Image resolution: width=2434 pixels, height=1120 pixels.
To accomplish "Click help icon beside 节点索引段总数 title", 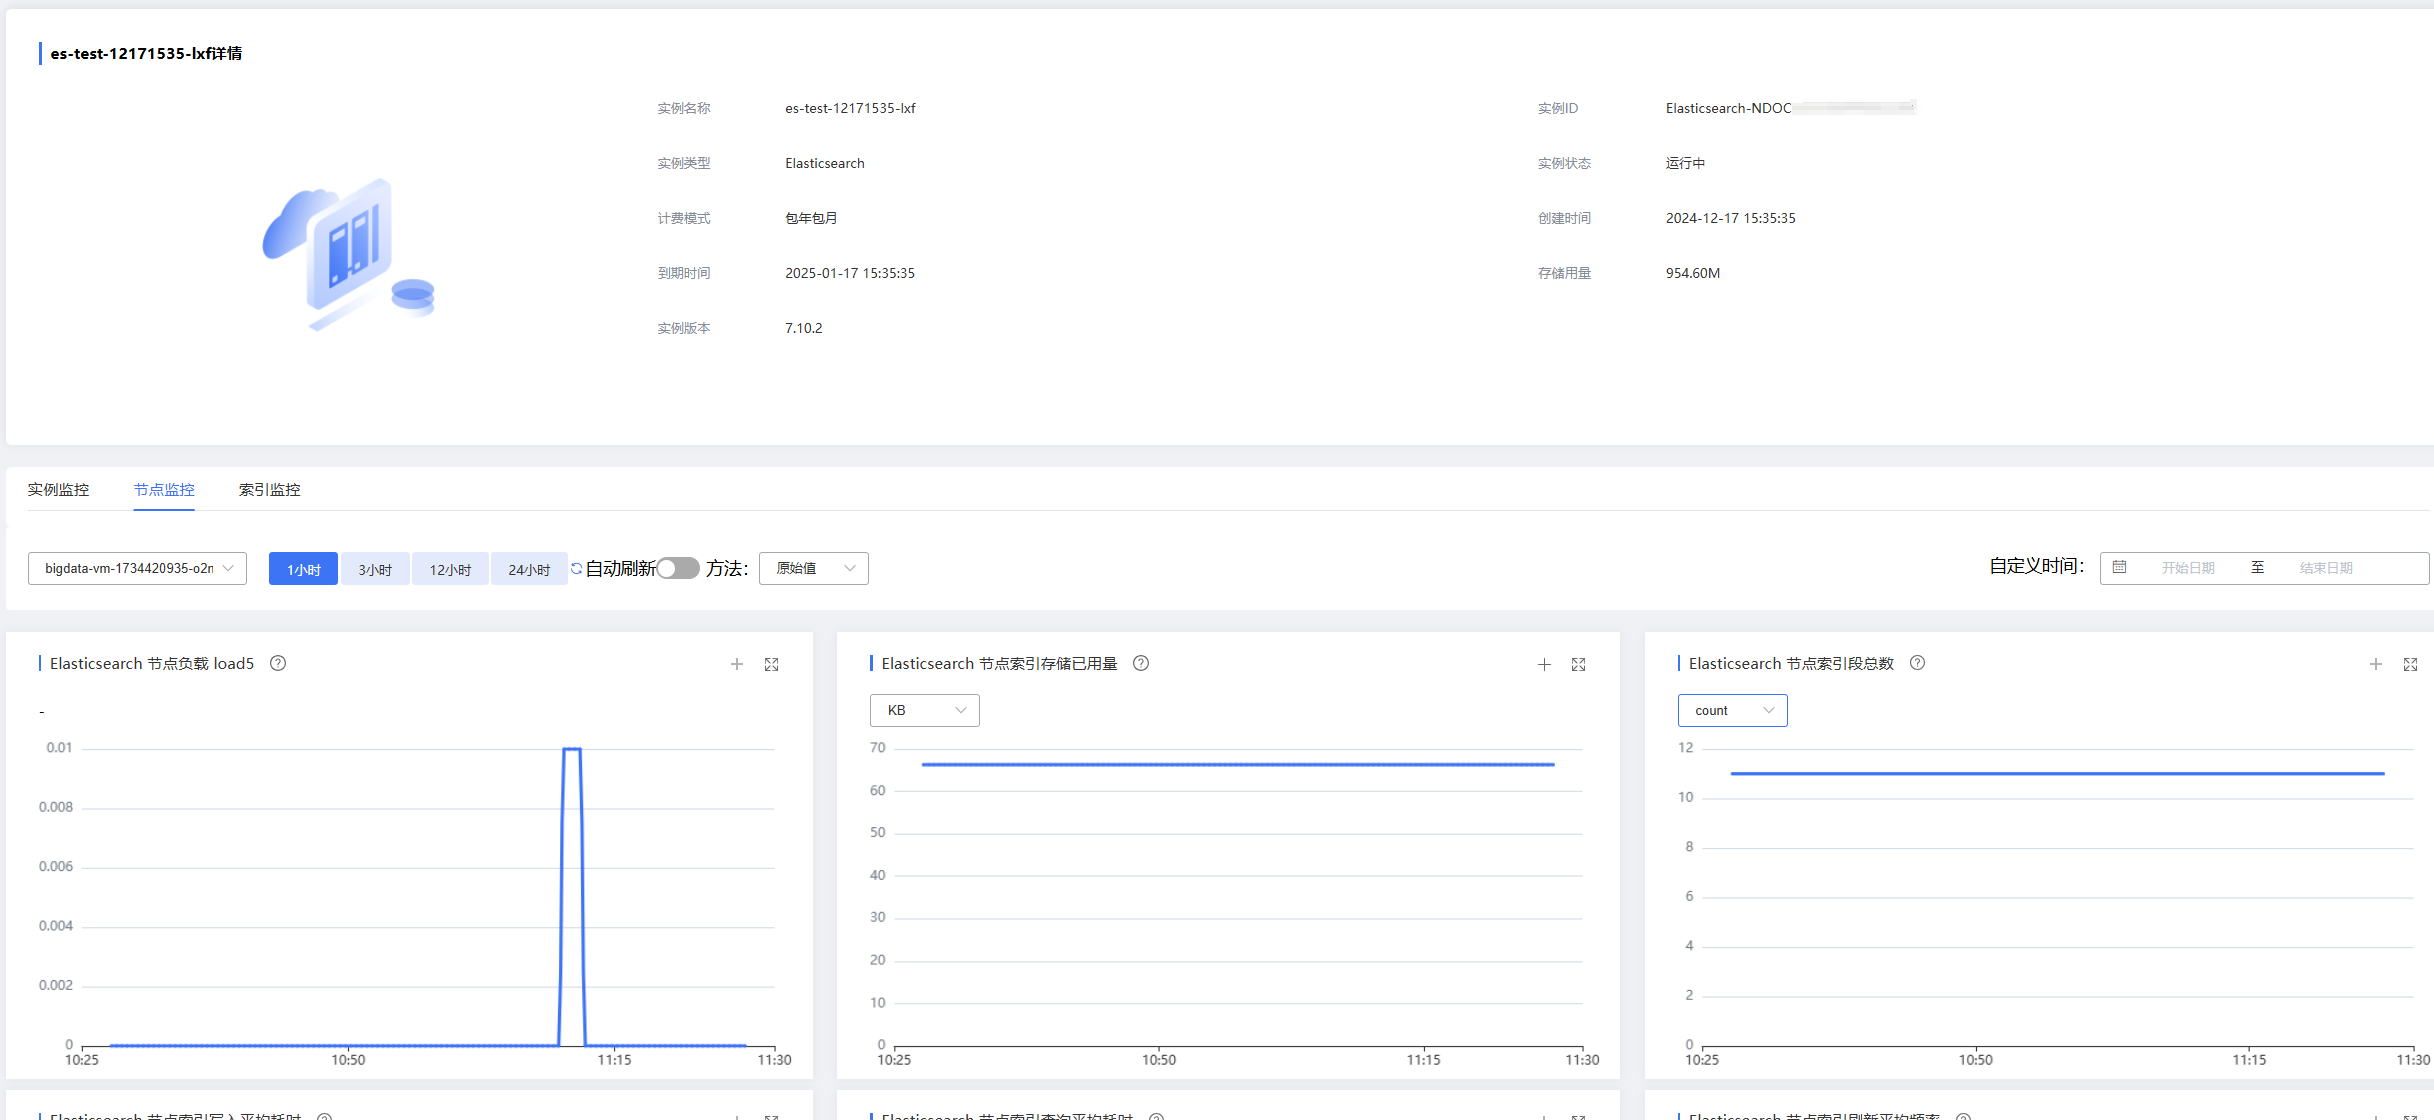I will pyautogui.click(x=1918, y=663).
